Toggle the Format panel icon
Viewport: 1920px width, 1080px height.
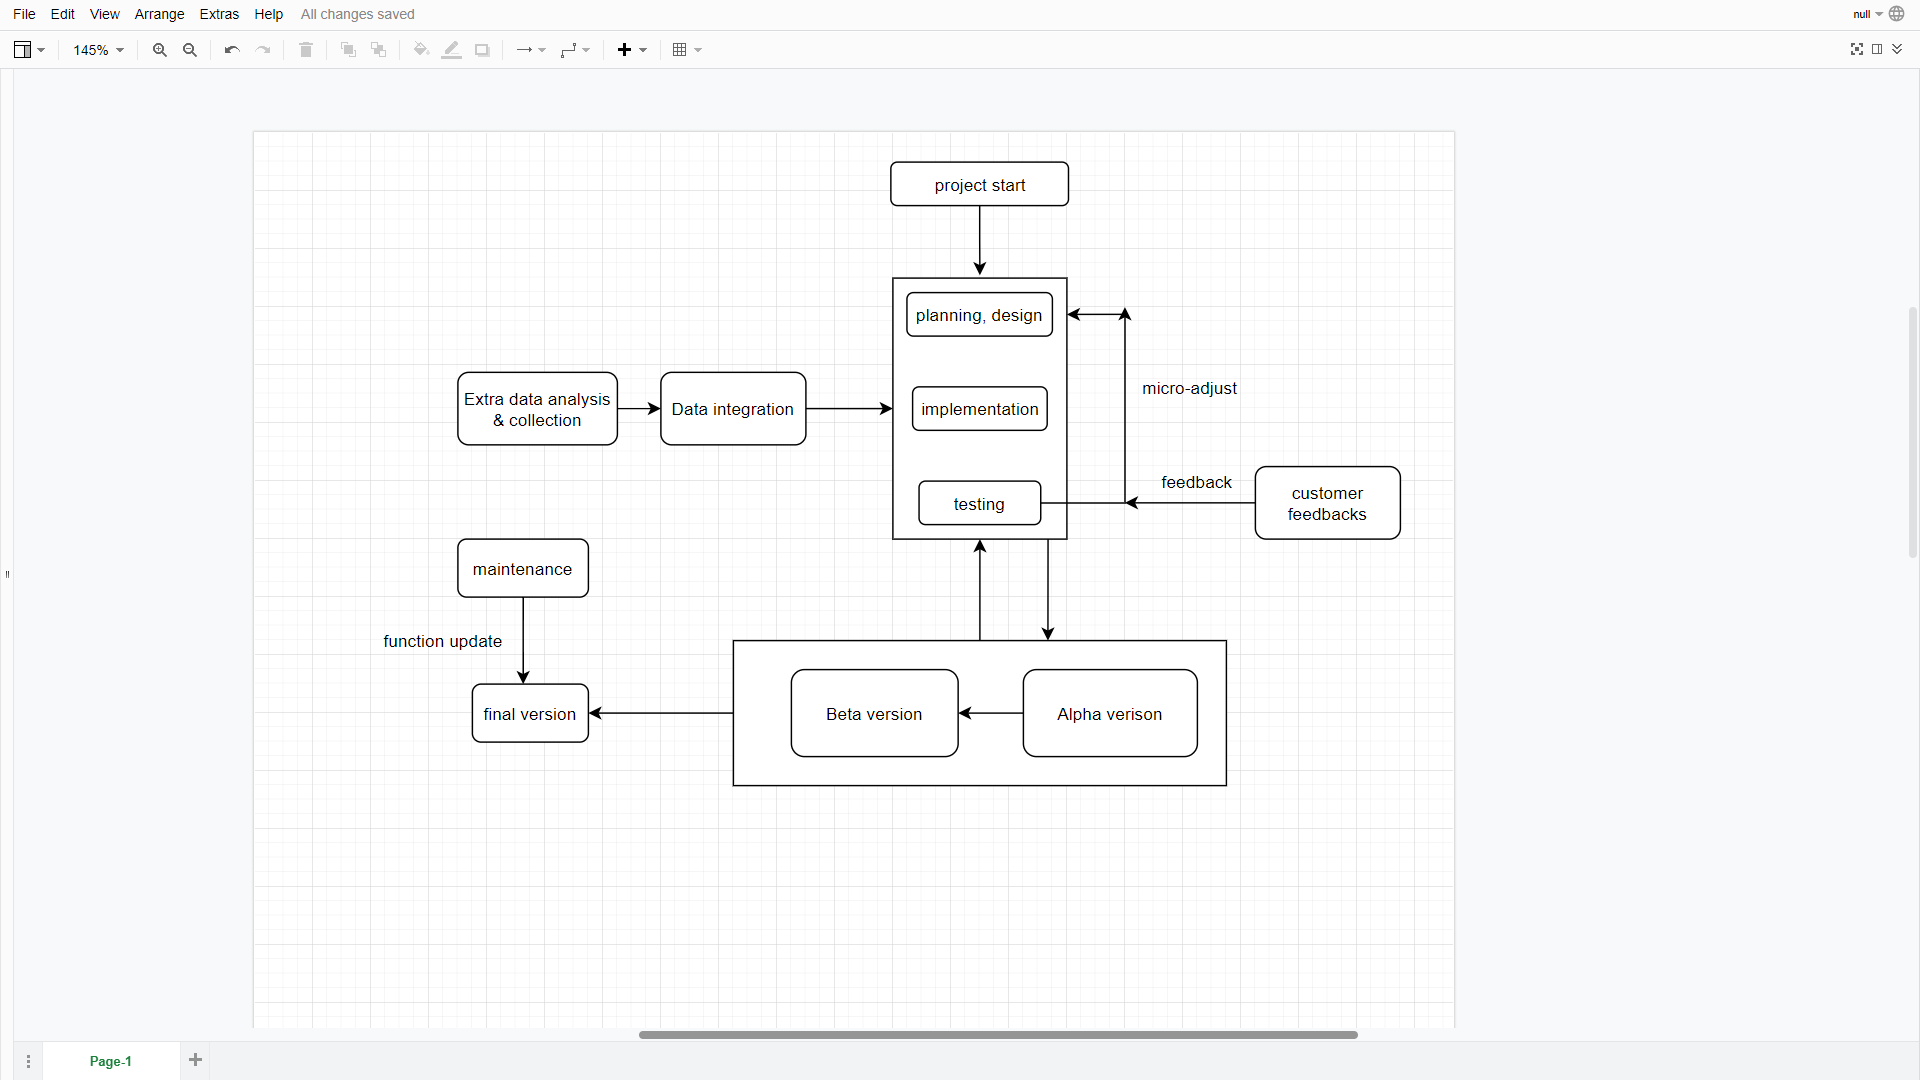pos(1877,49)
